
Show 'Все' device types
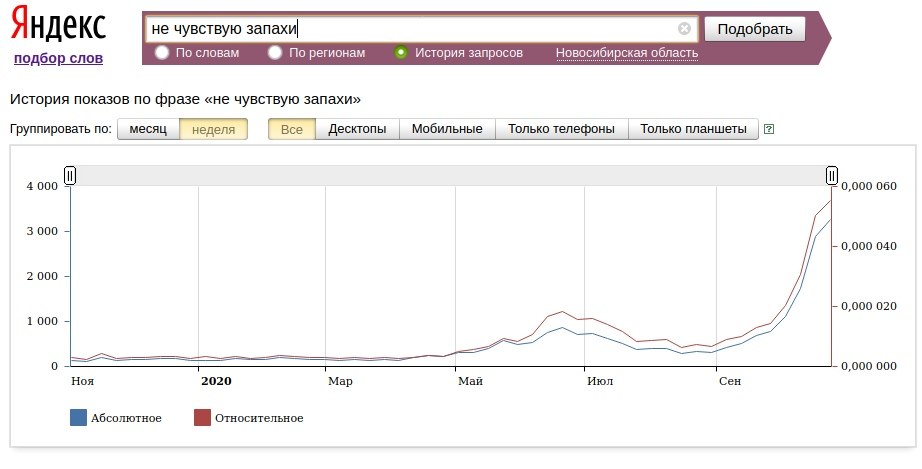pyautogui.click(x=292, y=129)
